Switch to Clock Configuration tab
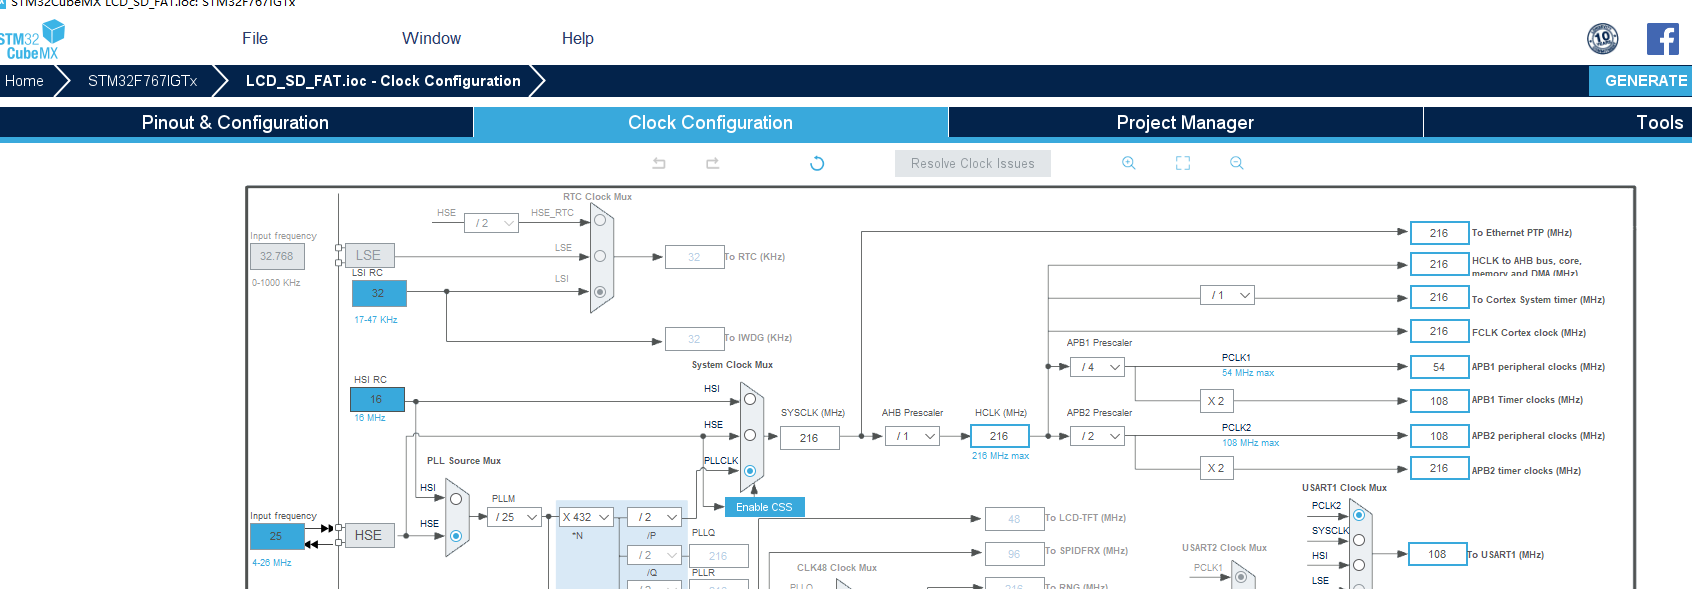The height and width of the screenshot is (589, 1692). (x=710, y=122)
